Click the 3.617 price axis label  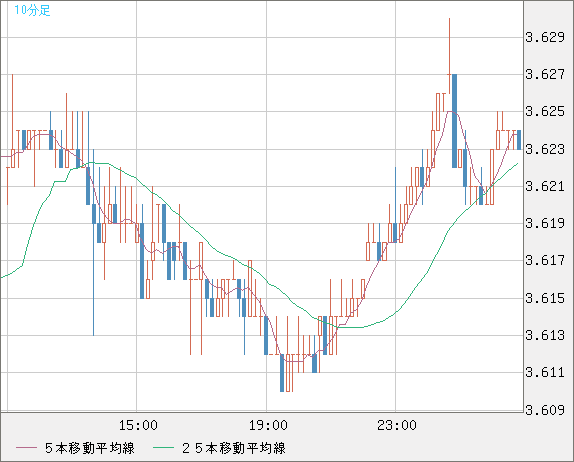click(545, 261)
